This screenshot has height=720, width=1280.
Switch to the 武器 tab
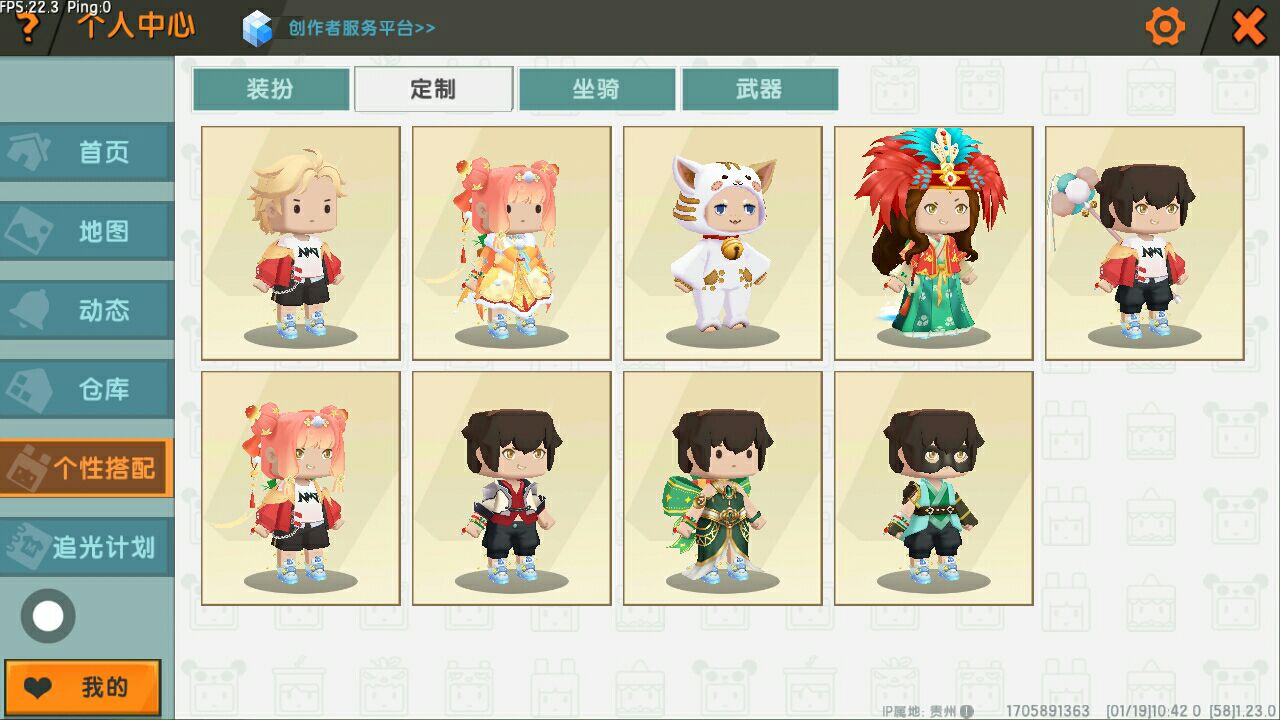(x=760, y=89)
